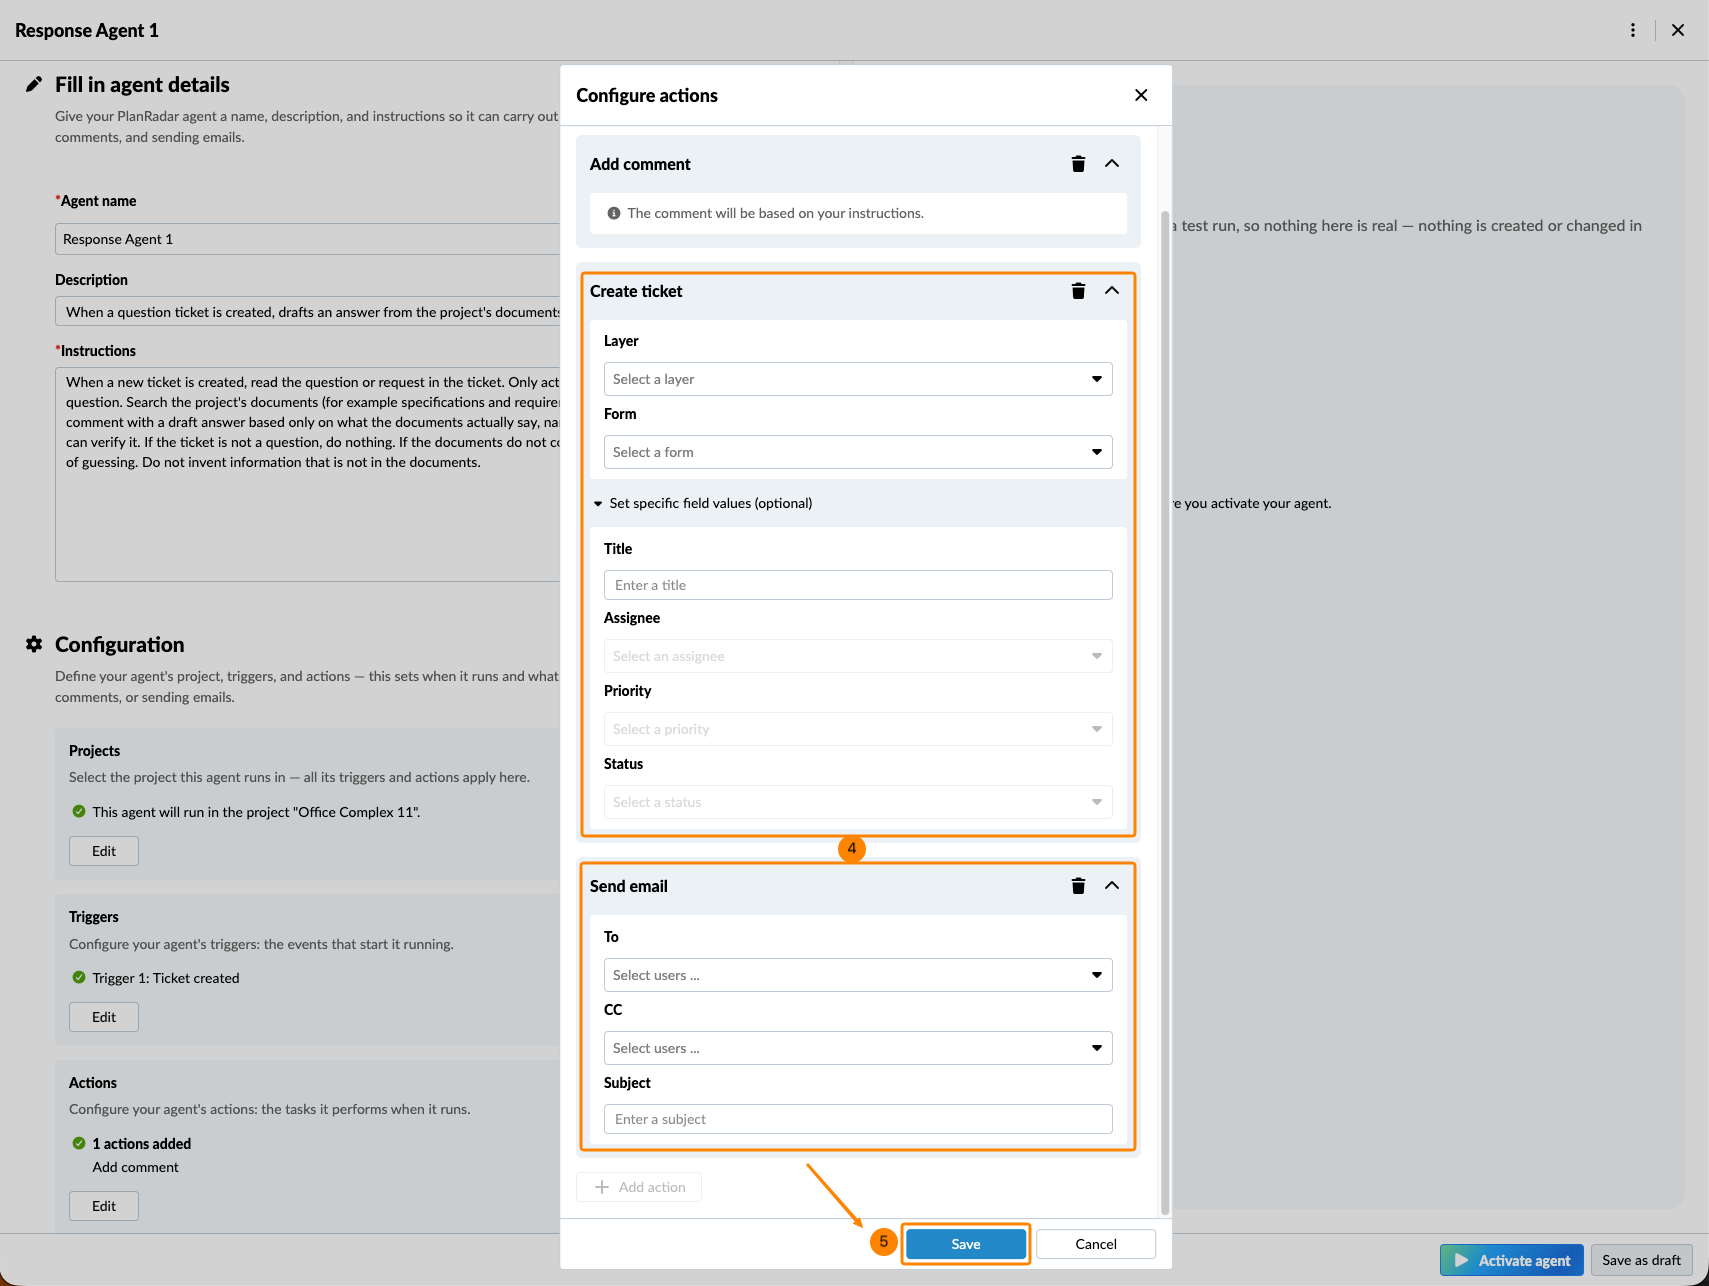Open the Select a status dropdown
The height and width of the screenshot is (1286, 1709).
tap(858, 802)
